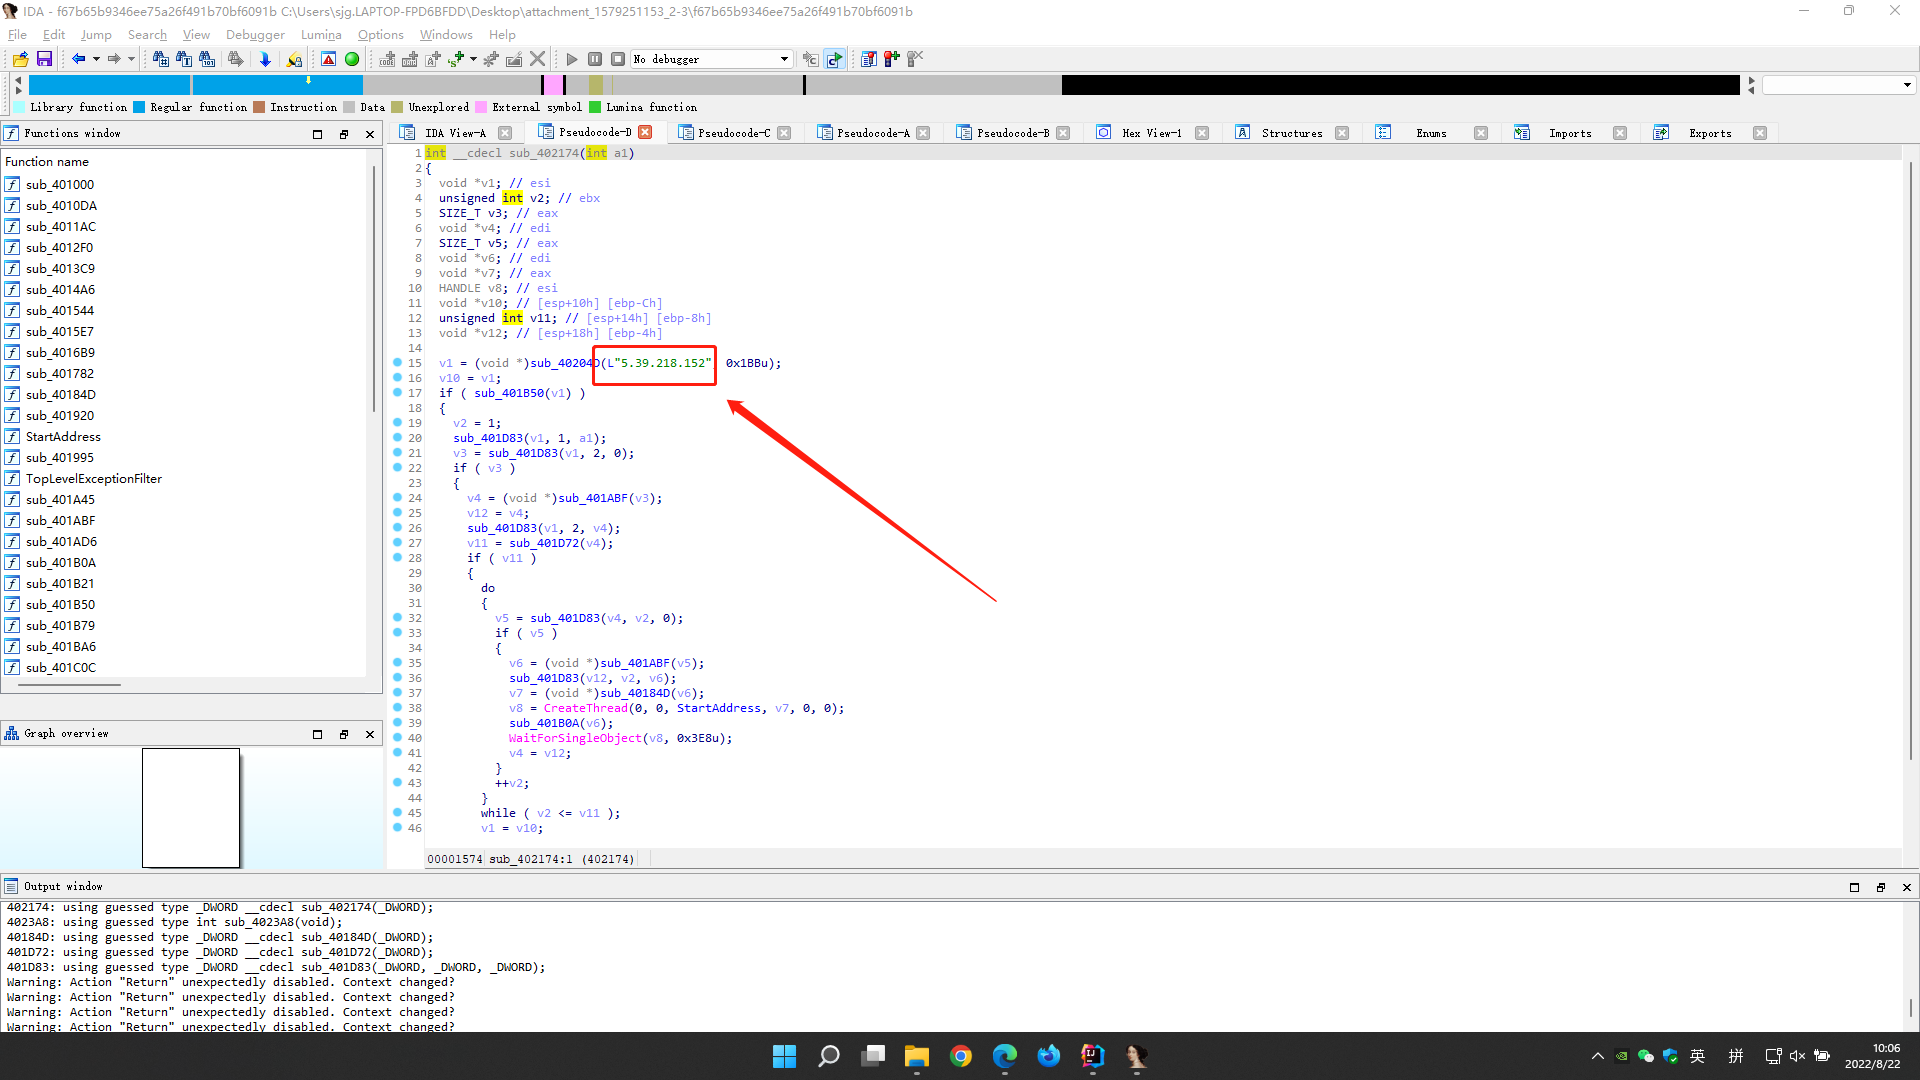Screen dimensions: 1920x1080
Task: Click the gray X delete toolbar icon
Action: click(x=538, y=59)
